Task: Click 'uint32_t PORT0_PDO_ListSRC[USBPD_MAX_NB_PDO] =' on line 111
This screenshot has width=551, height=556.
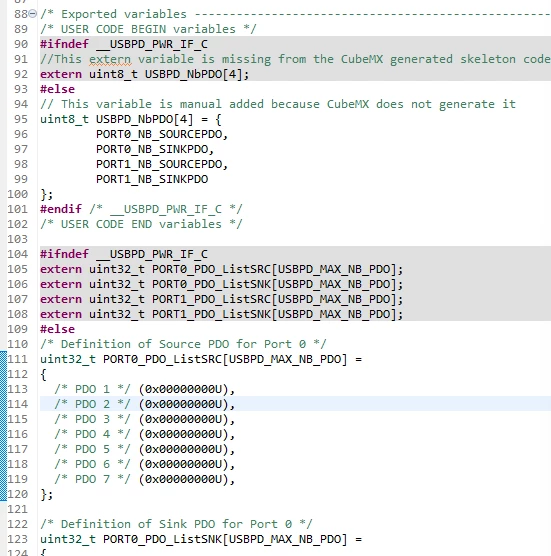Action: [201, 359]
